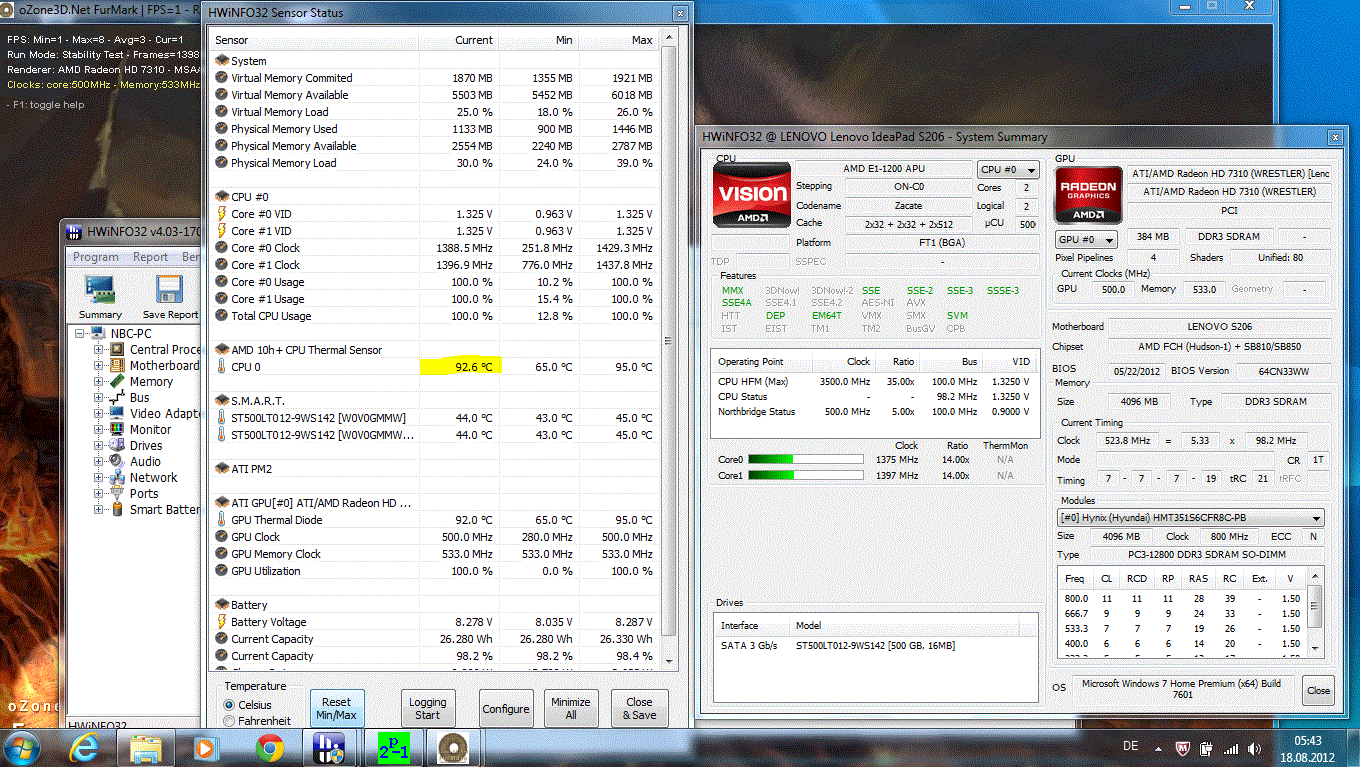The image size is (1360, 767).
Task: Select the Physical Memory Used row
Action: tap(436, 129)
